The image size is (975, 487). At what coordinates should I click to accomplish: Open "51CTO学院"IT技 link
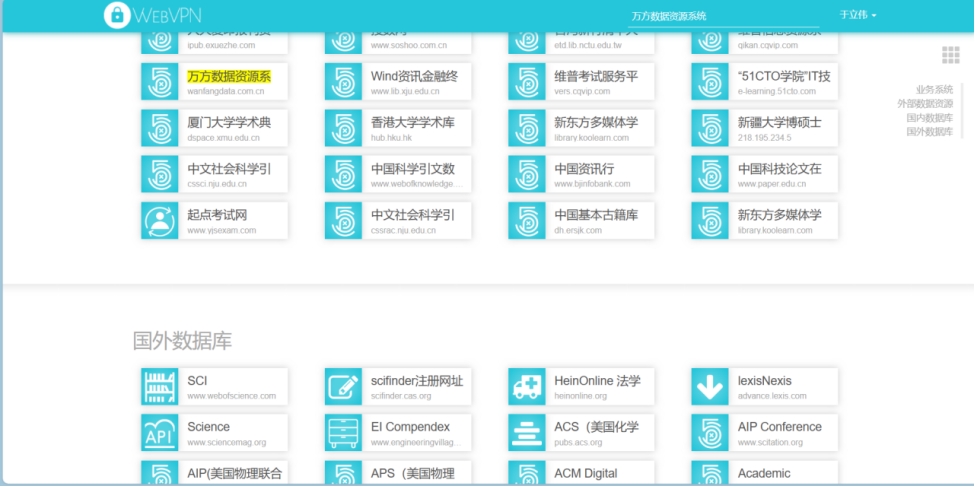tap(784, 77)
